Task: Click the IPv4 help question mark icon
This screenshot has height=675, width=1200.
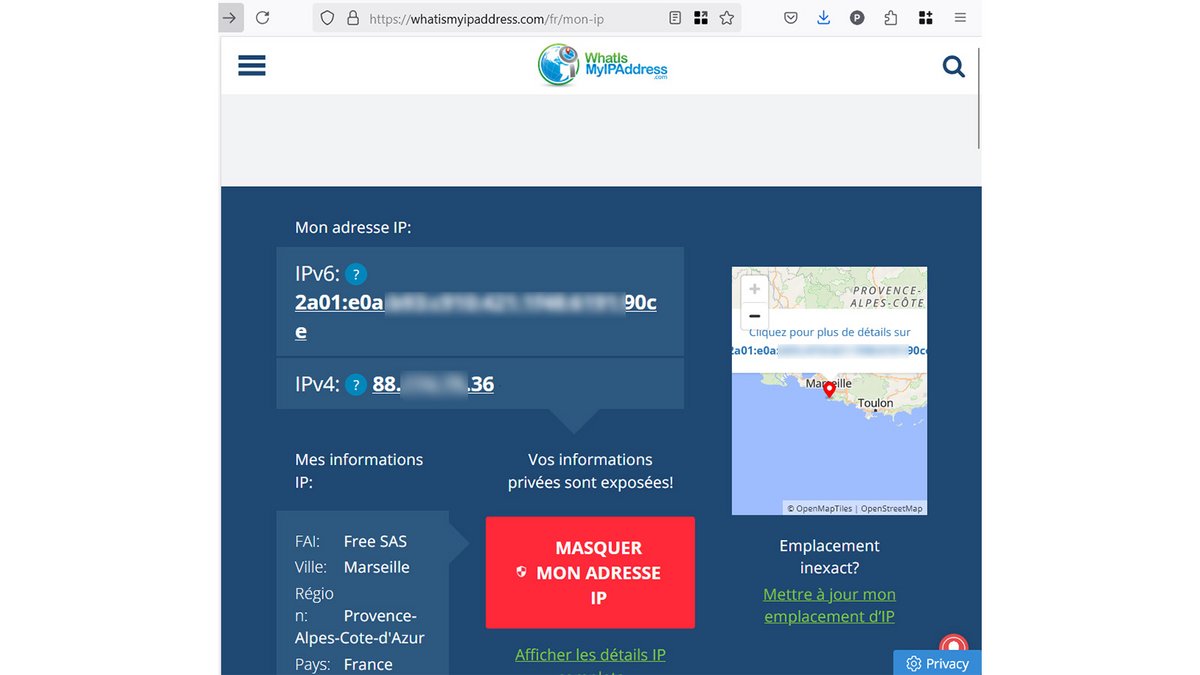Action: (356, 384)
